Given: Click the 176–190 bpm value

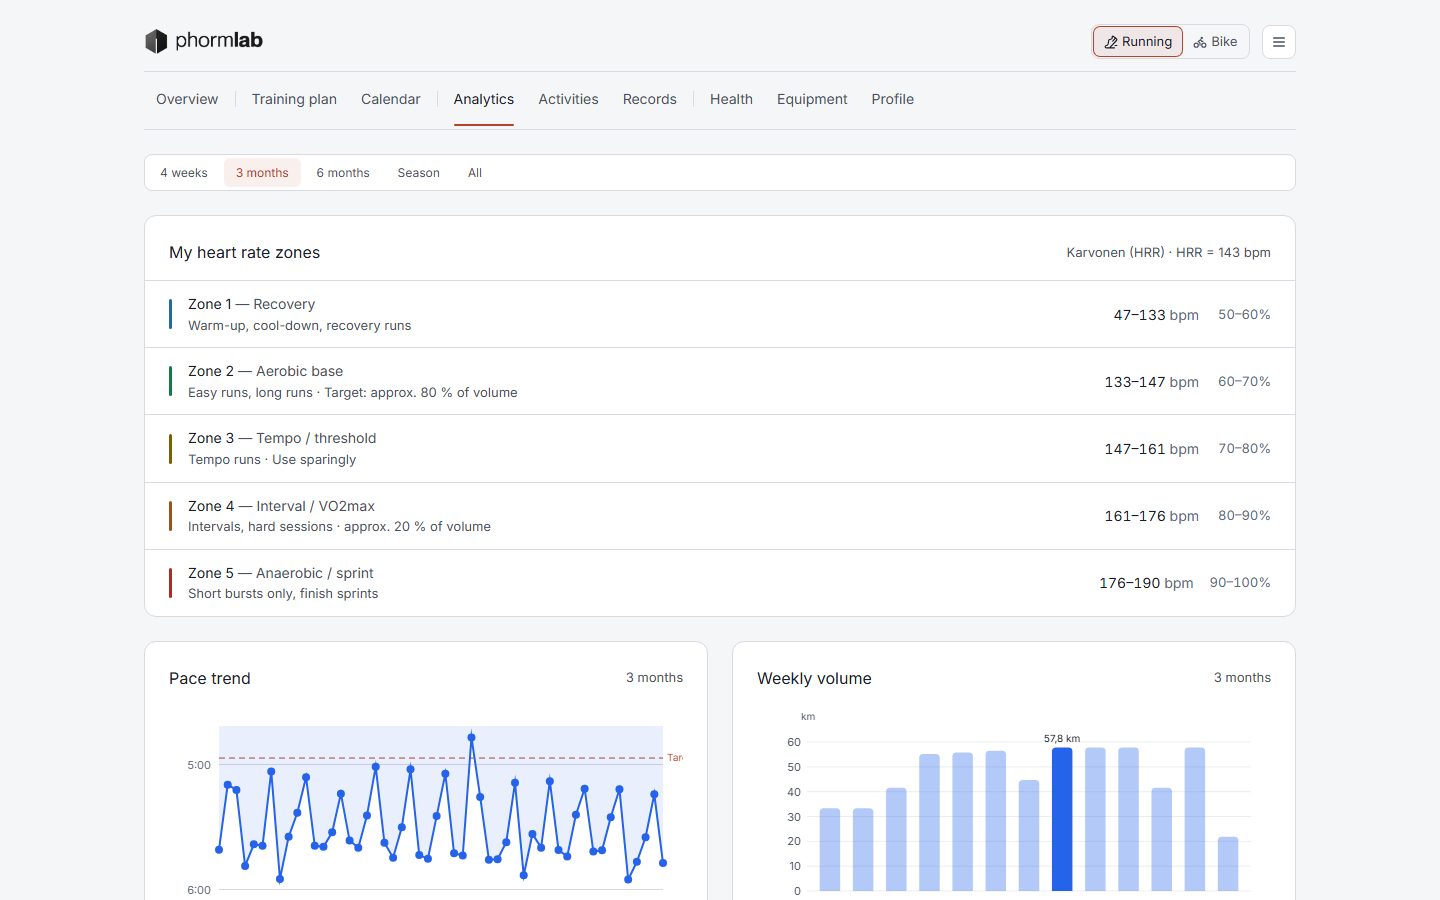Looking at the screenshot, I should click(1146, 583).
